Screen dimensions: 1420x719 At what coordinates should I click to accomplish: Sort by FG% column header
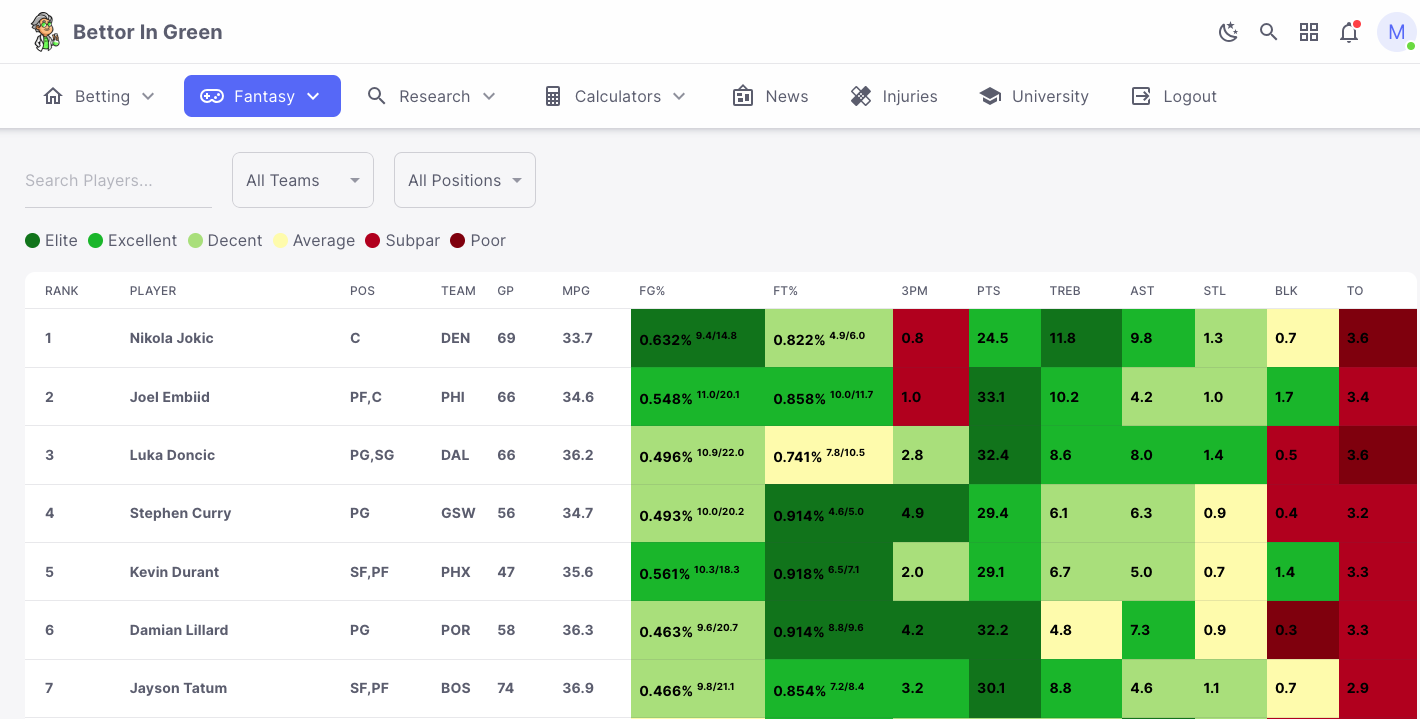[652, 291]
